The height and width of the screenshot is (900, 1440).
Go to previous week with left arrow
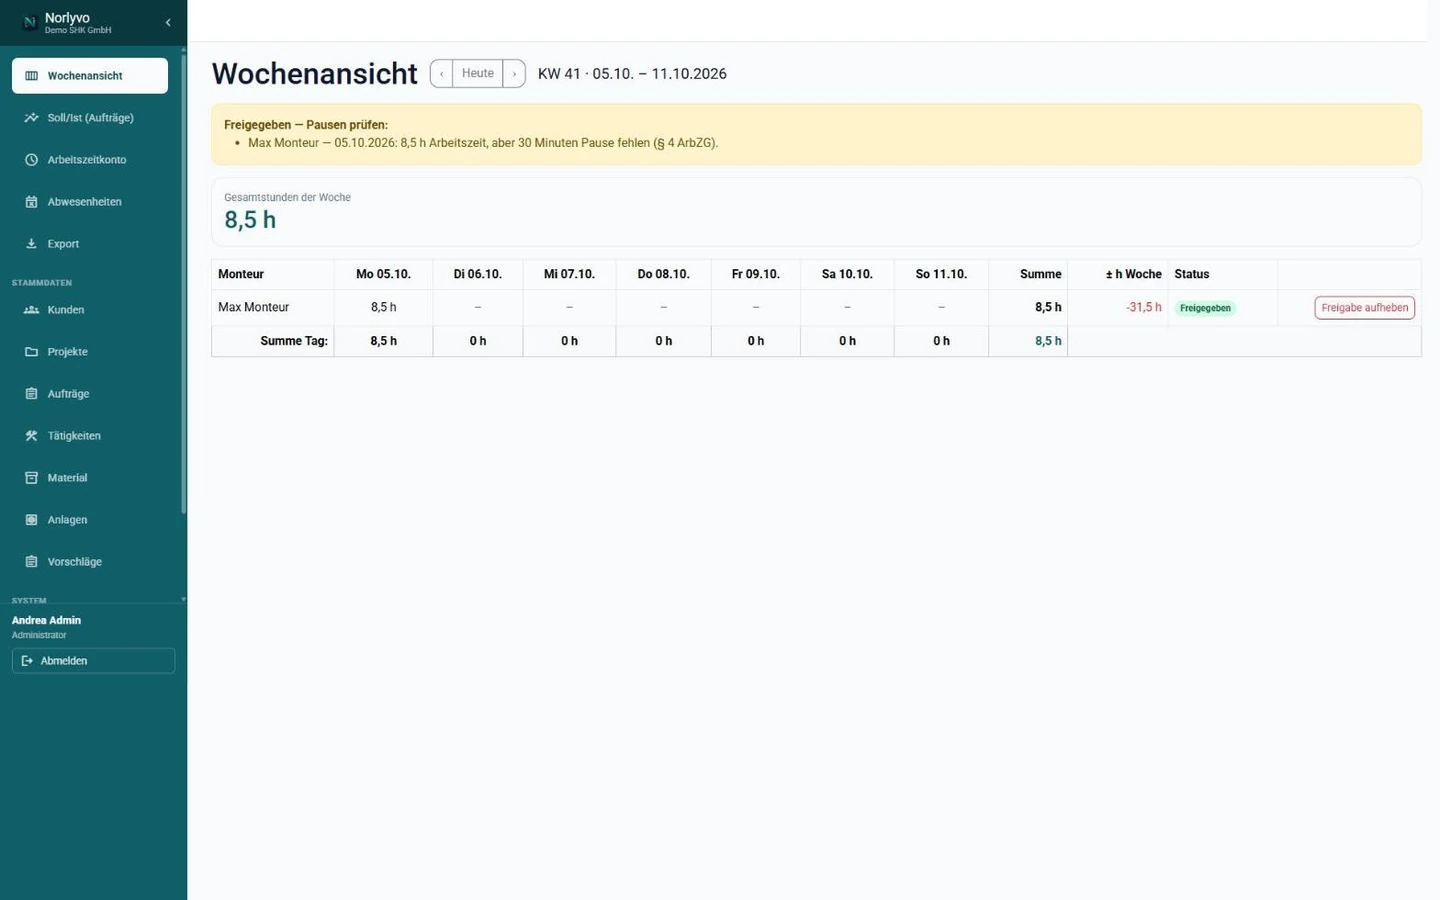(x=441, y=74)
